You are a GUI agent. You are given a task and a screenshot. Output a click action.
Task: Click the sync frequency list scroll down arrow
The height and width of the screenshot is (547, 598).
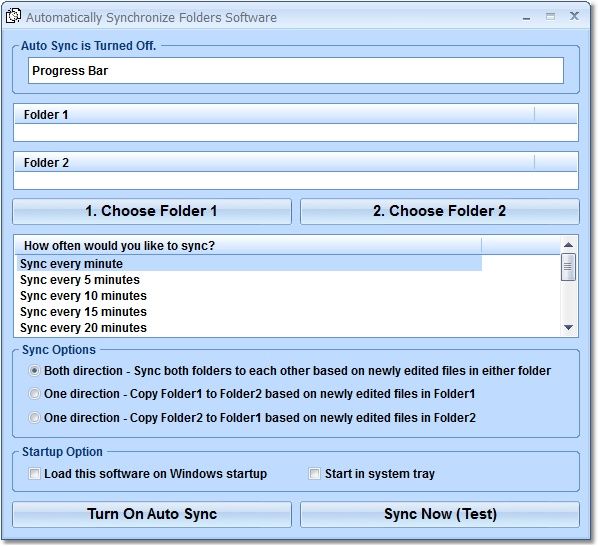[568, 328]
